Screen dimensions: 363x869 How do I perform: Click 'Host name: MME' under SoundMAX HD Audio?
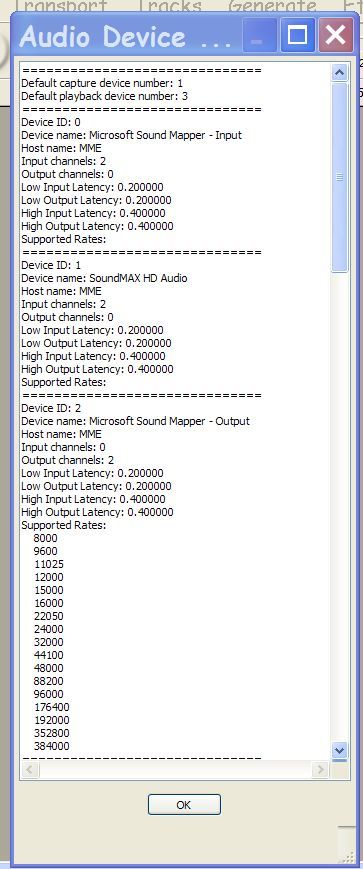(x=61, y=291)
